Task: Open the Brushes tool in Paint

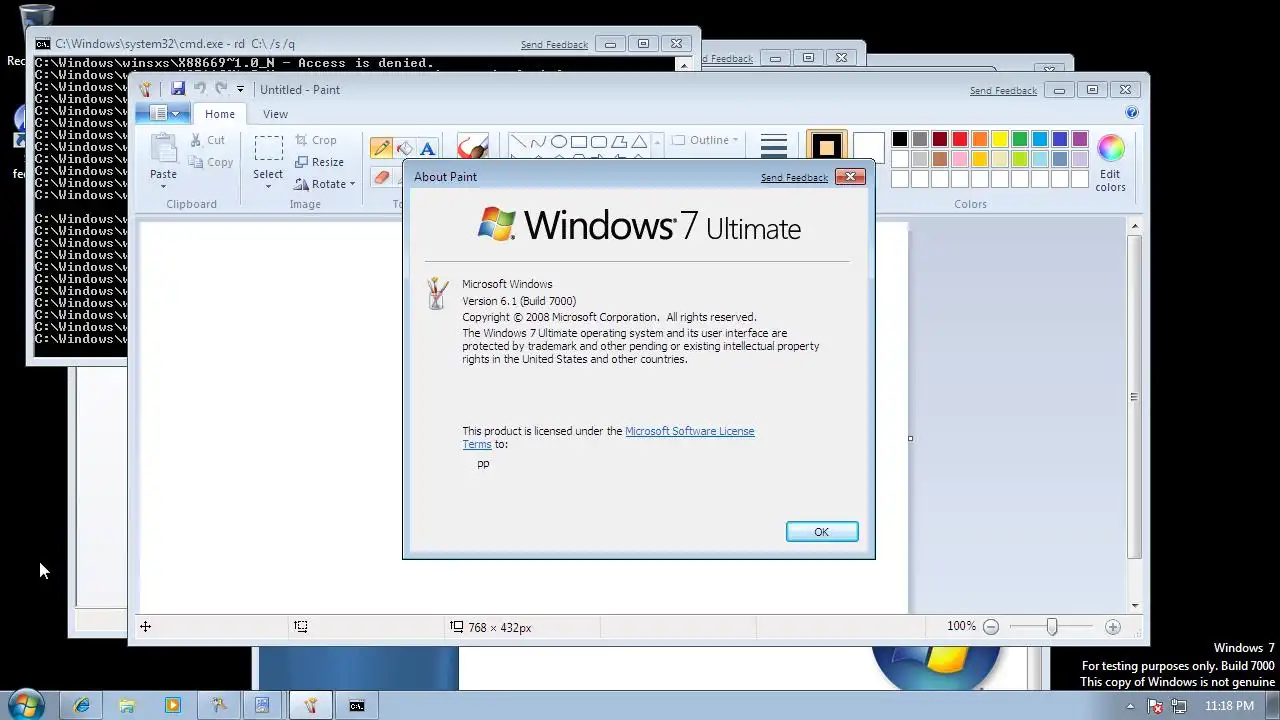Action: (472, 147)
